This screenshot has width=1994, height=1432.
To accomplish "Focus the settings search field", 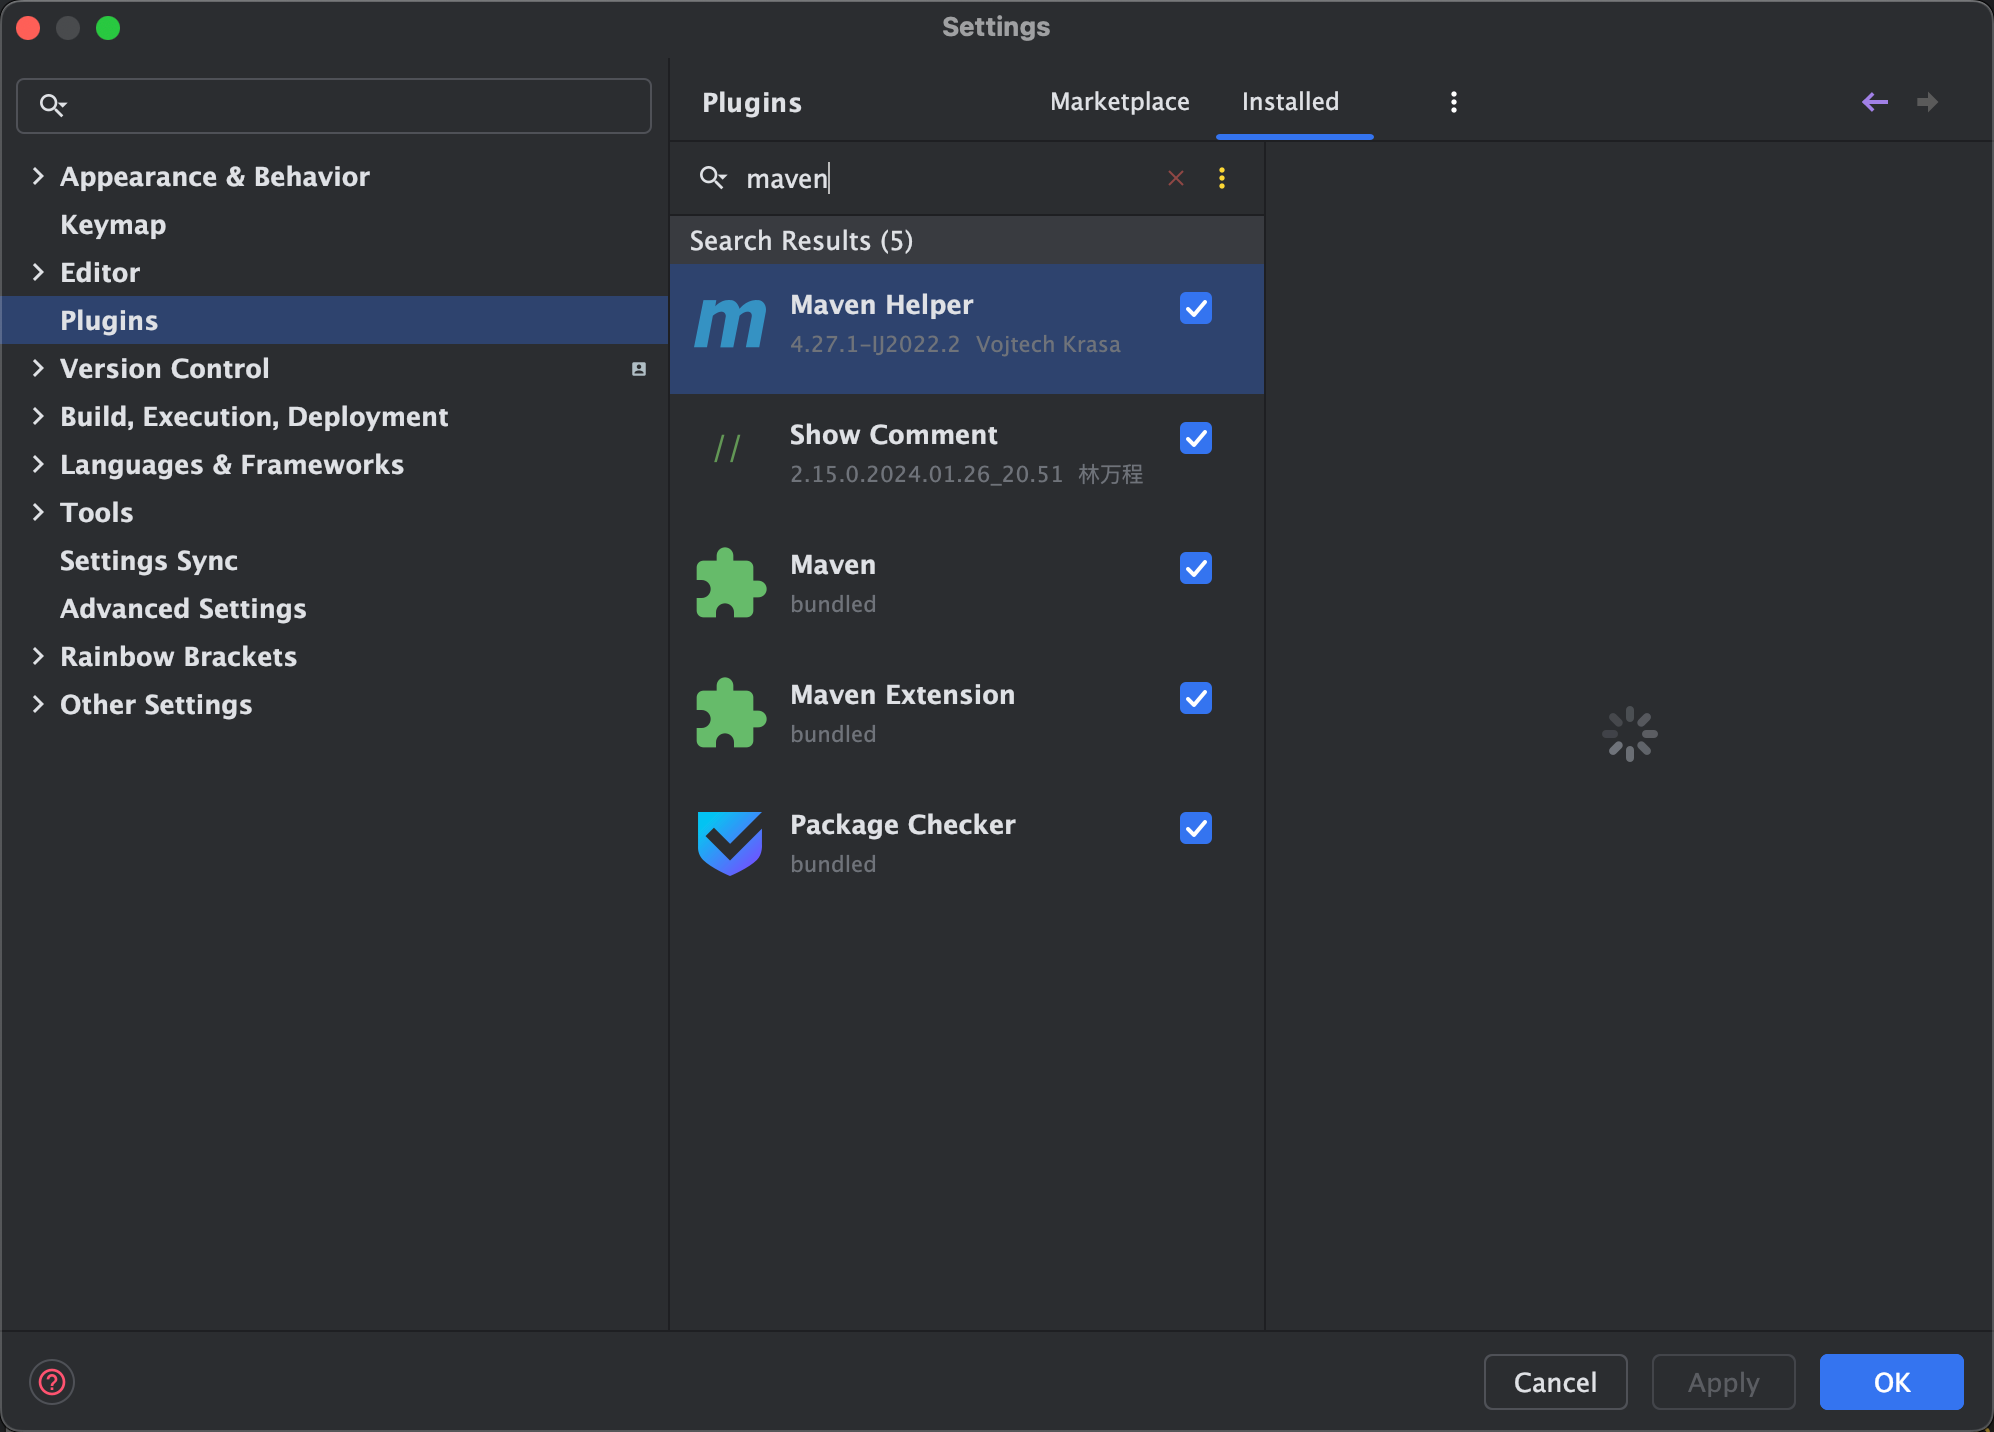I will tap(350, 106).
